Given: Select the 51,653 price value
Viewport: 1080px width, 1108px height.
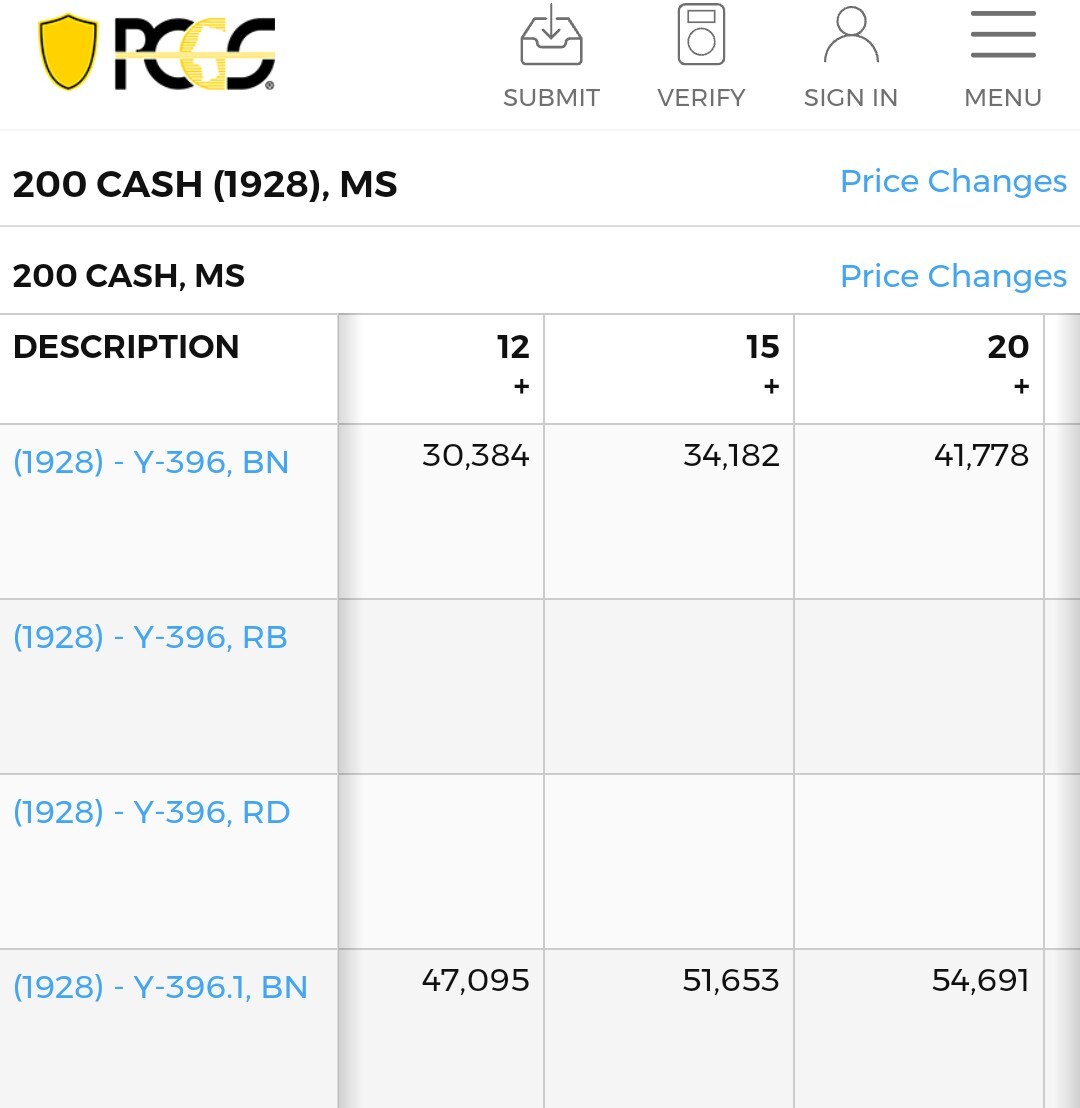Looking at the screenshot, I should pyautogui.click(x=731, y=981).
